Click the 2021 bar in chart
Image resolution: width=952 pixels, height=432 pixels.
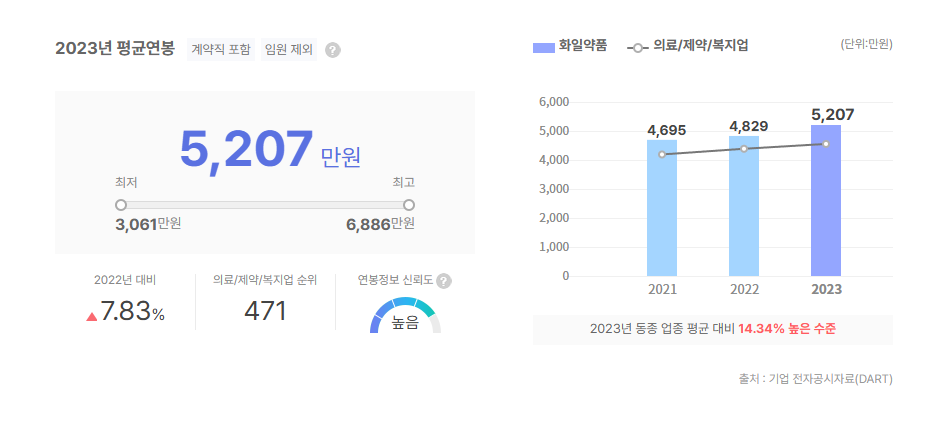tap(662, 208)
